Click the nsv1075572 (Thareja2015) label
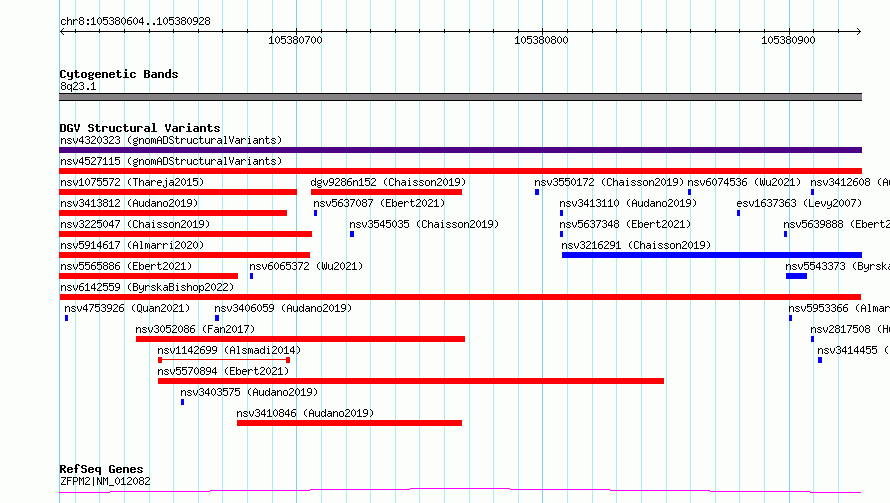The height and width of the screenshot is (503, 890). click(132, 182)
